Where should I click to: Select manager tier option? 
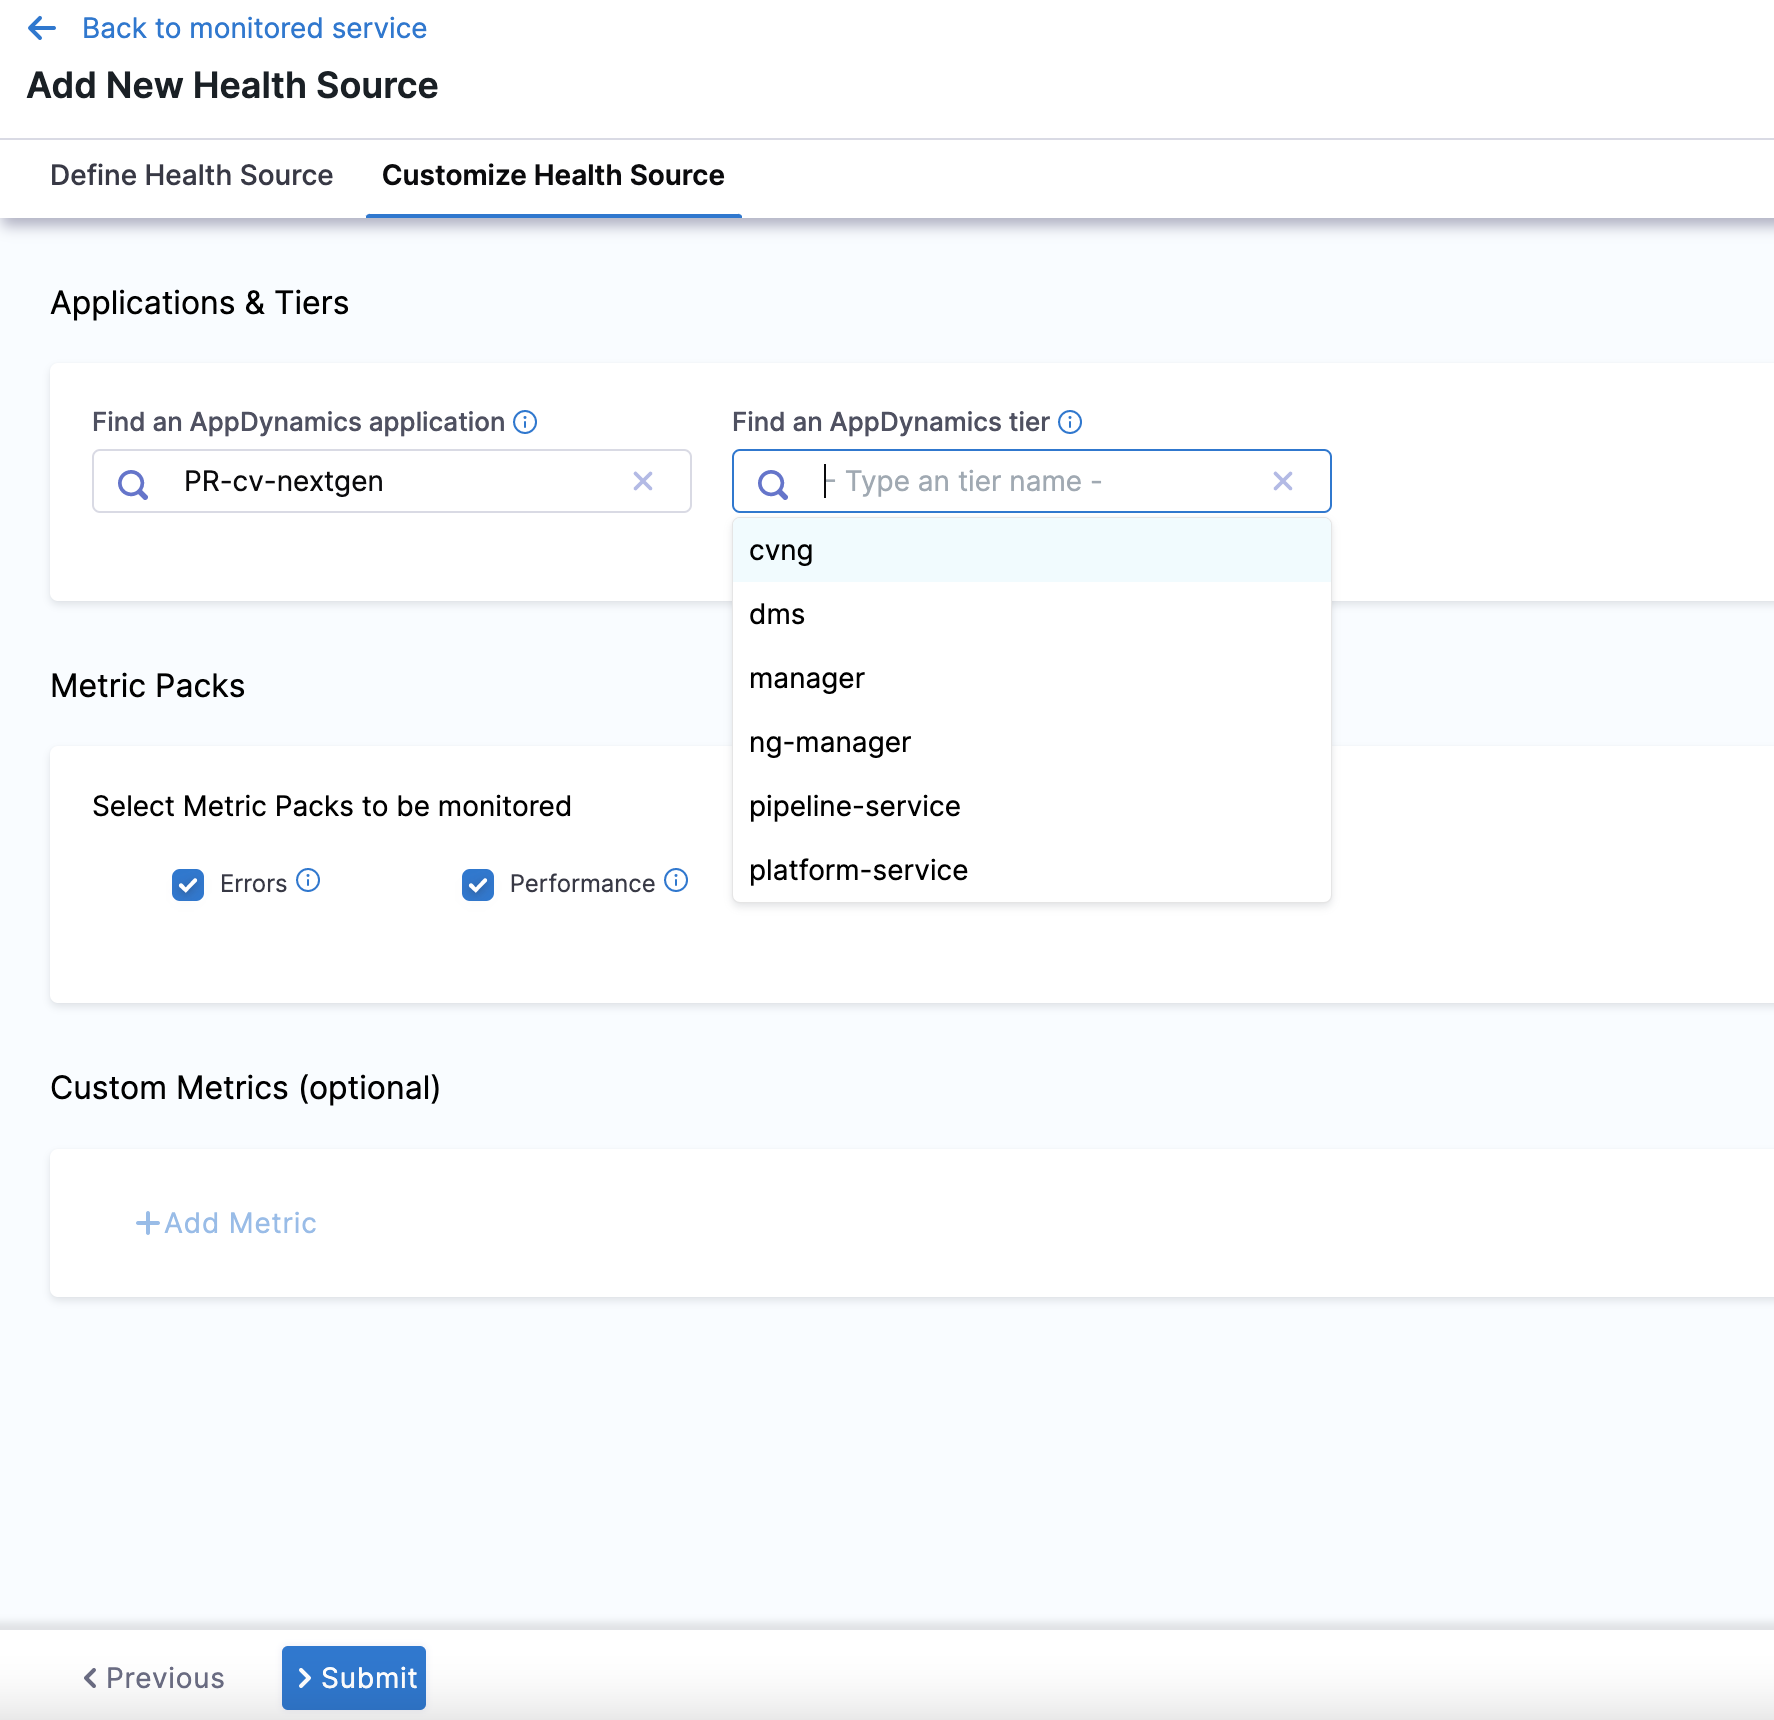[x=1031, y=678]
